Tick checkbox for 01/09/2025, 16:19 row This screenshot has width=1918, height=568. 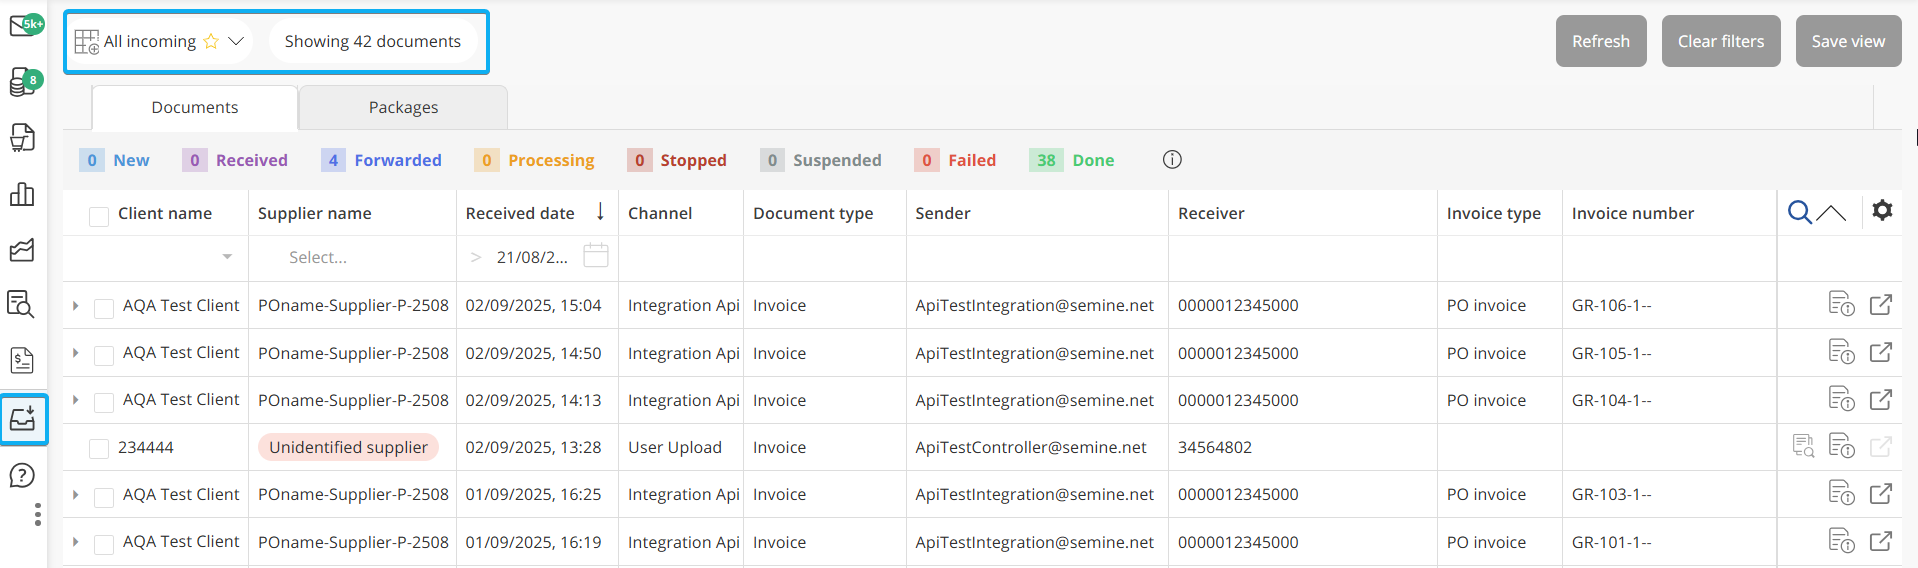click(104, 544)
